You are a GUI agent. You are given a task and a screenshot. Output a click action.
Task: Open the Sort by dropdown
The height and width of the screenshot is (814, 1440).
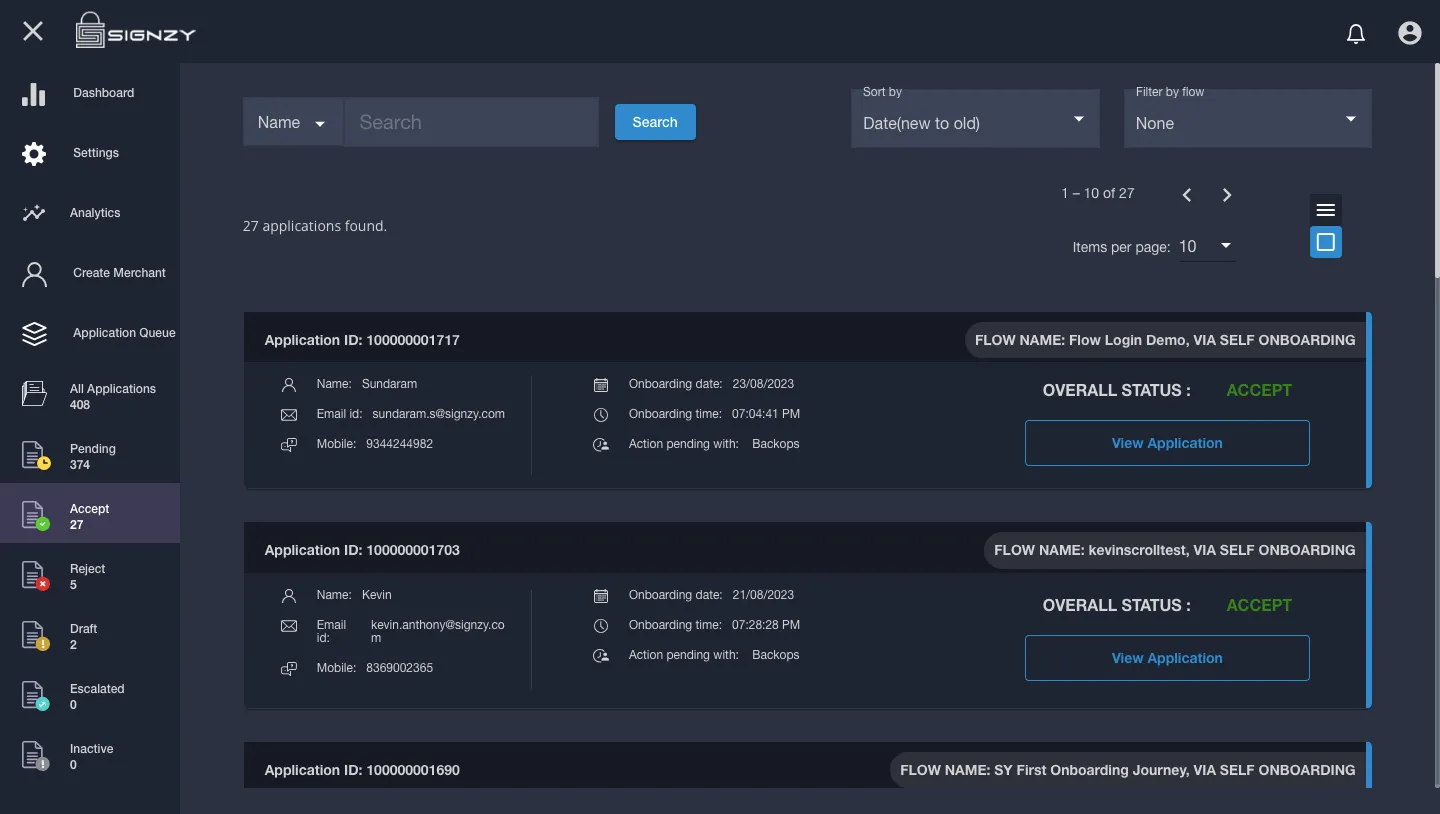point(975,118)
